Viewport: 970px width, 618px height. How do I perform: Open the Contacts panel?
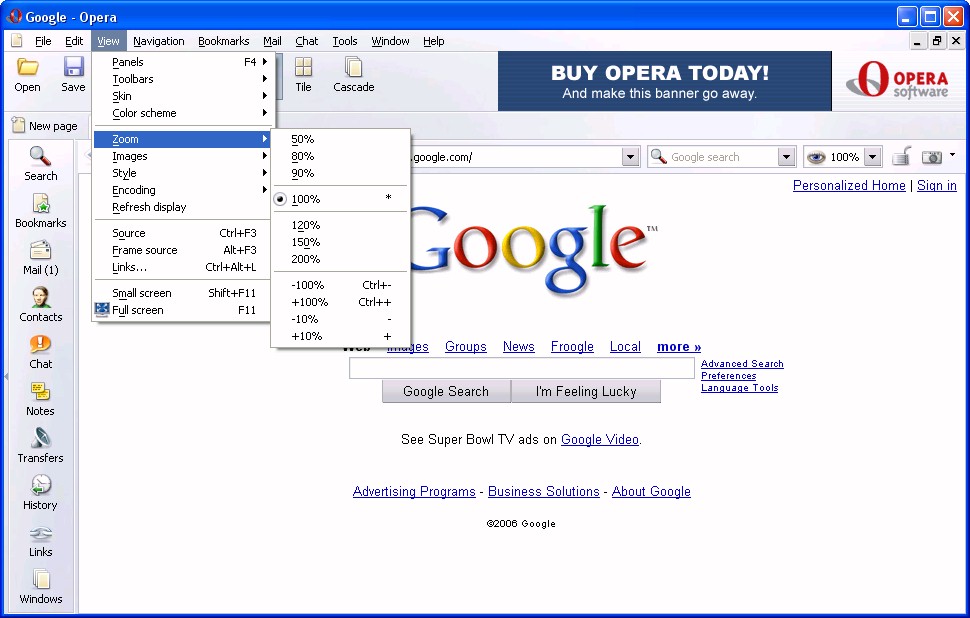click(x=40, y=304)
